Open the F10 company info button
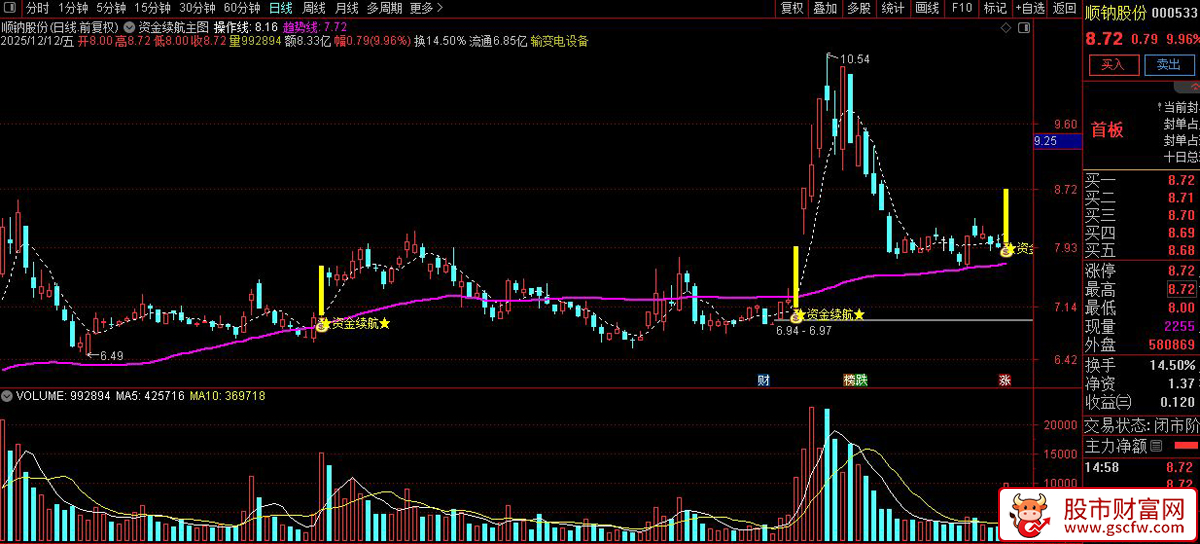 [x=961, y=8]
